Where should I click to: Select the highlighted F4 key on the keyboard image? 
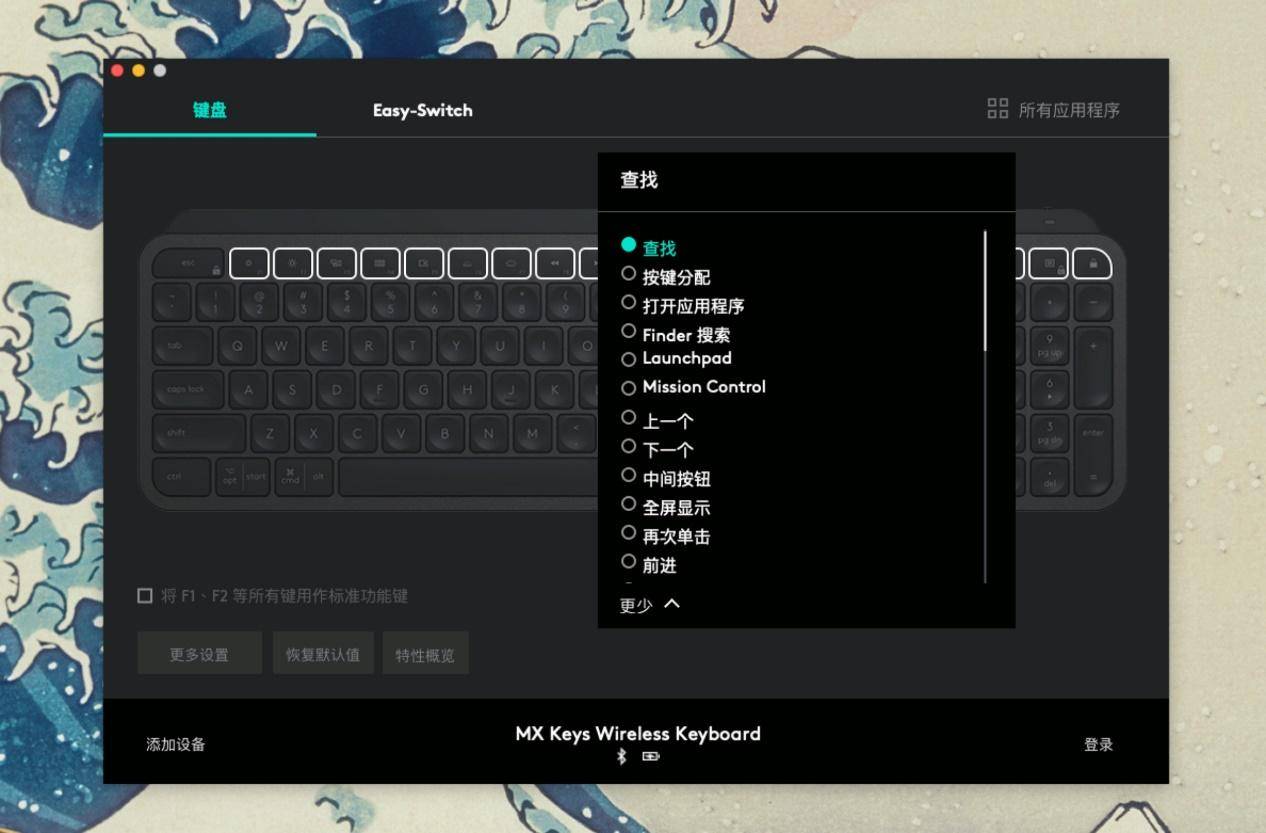[x=381, y=264]
